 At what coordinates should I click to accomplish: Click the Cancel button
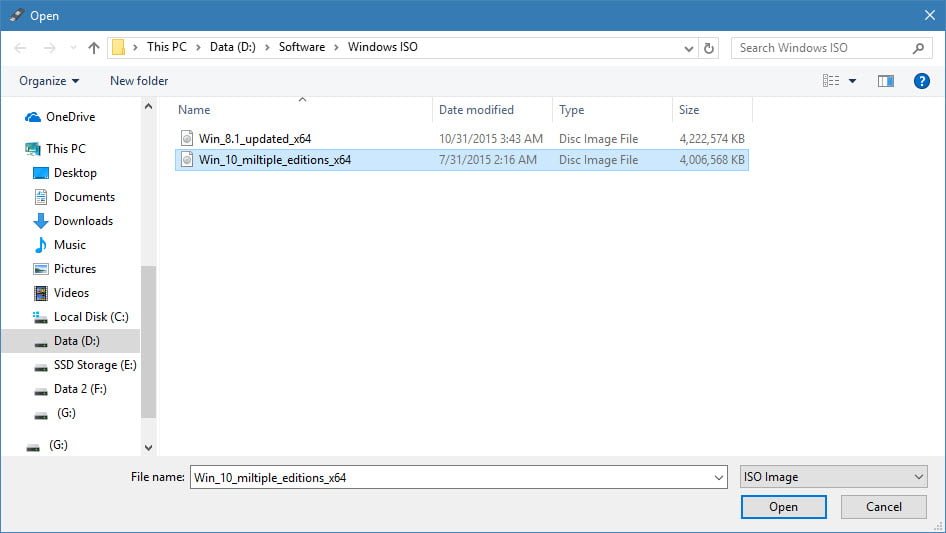884,507
